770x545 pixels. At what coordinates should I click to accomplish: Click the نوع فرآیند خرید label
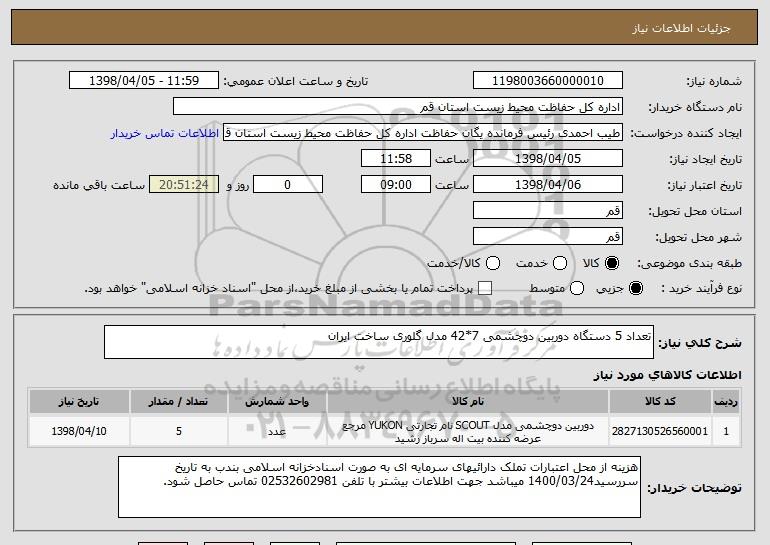coord(702,288)
